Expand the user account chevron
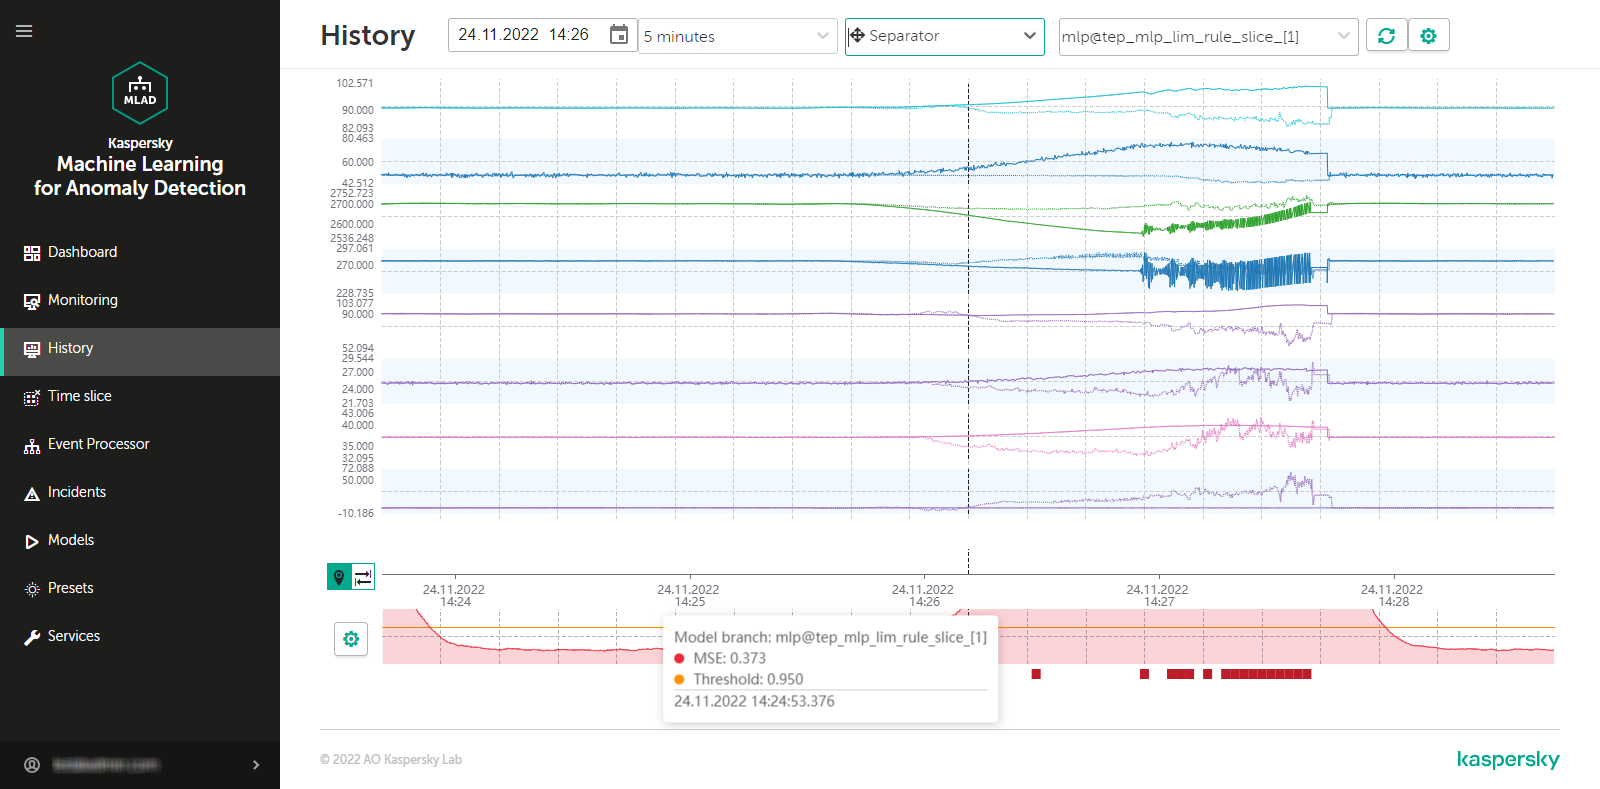 pos(256,765)
